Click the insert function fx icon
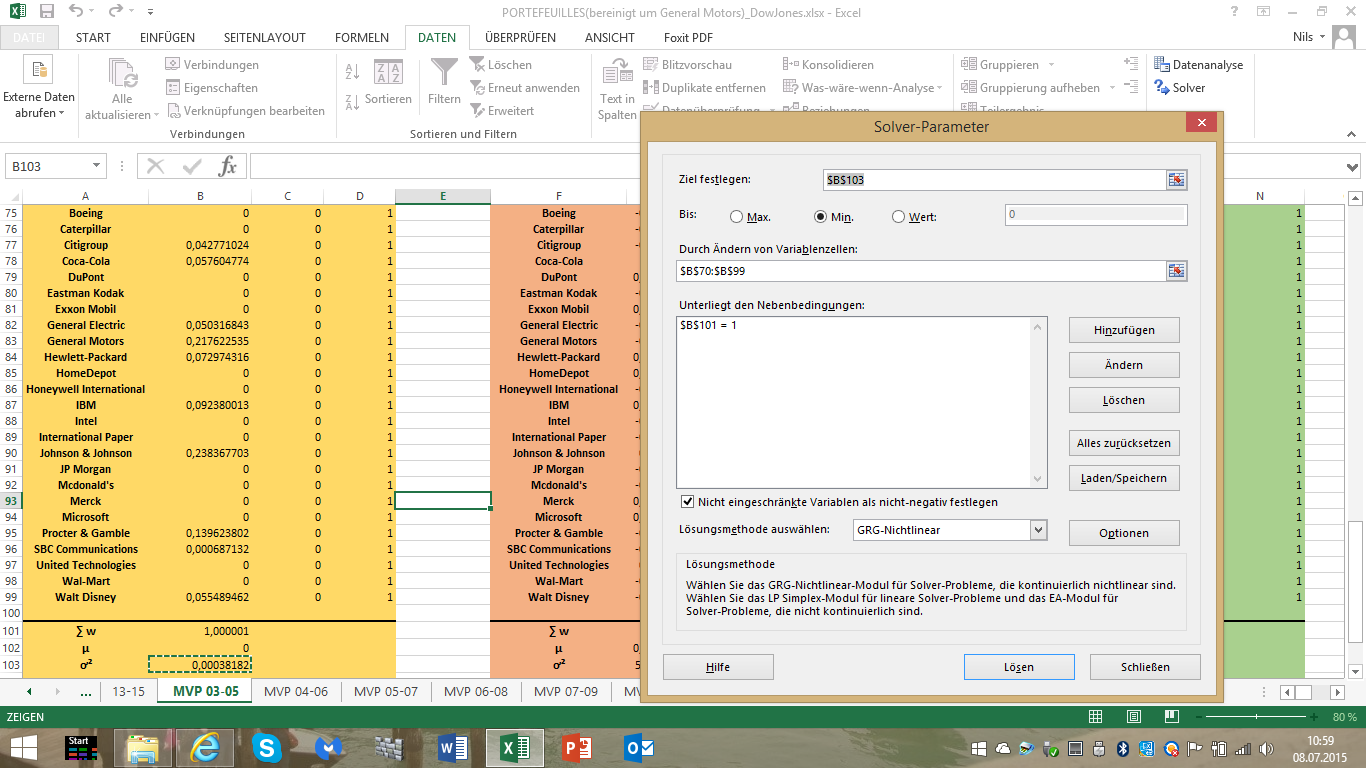Viewport: 1366px width, 768px height. 228,166
